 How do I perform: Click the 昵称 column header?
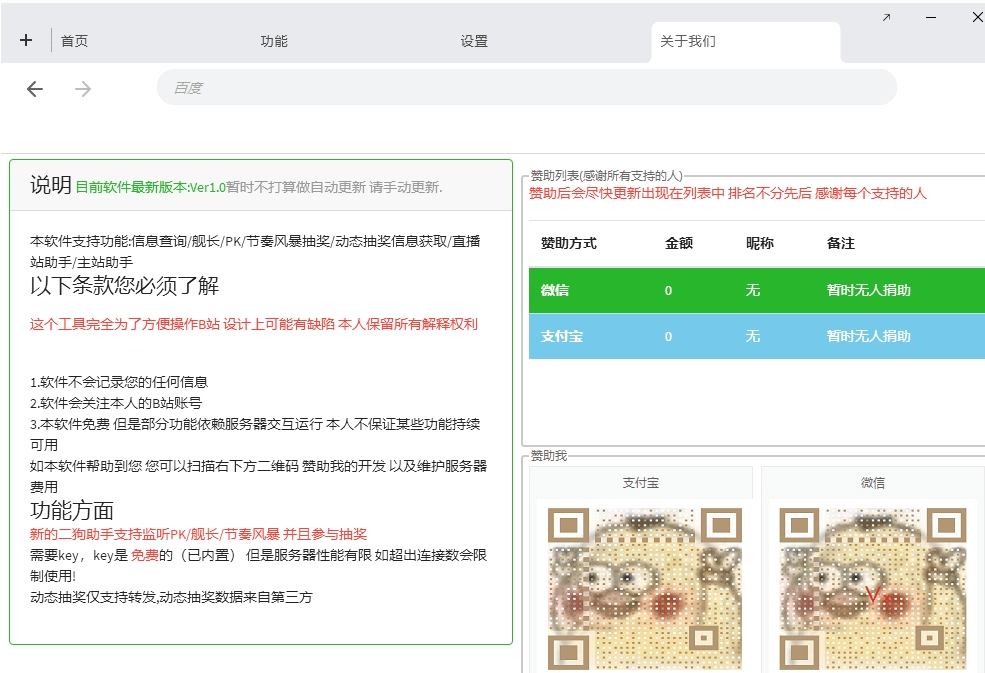pos(759,243)
